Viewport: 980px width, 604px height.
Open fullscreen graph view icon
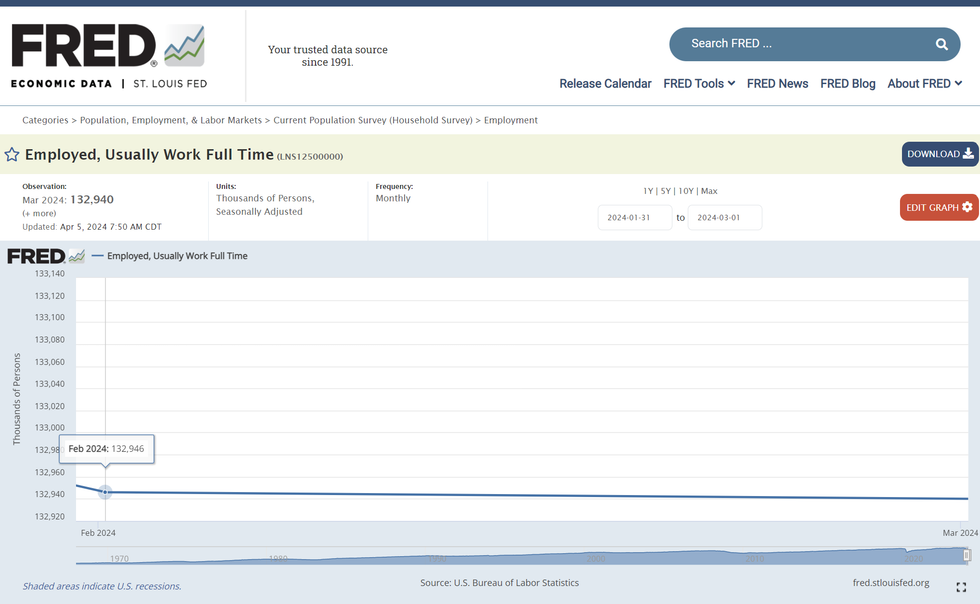[961, 587]
